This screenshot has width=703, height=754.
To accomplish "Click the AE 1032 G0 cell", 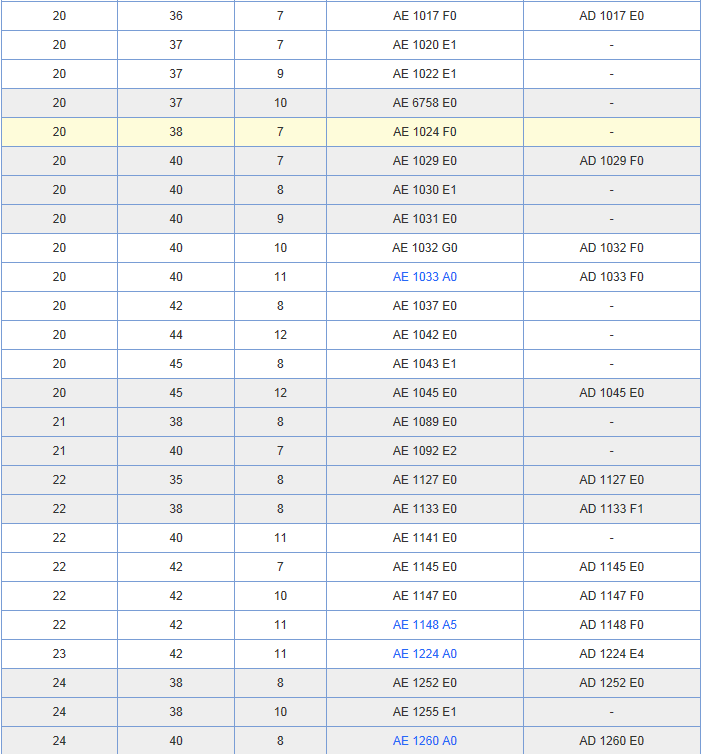I will coord(424,248).
